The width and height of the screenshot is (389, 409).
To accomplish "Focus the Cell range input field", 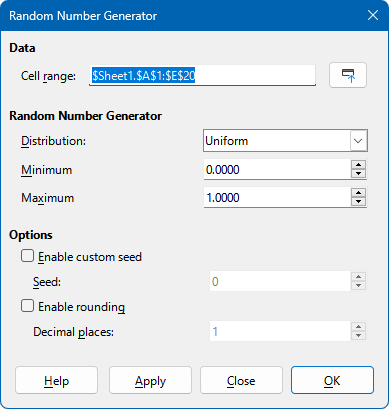I will (202, 76).
